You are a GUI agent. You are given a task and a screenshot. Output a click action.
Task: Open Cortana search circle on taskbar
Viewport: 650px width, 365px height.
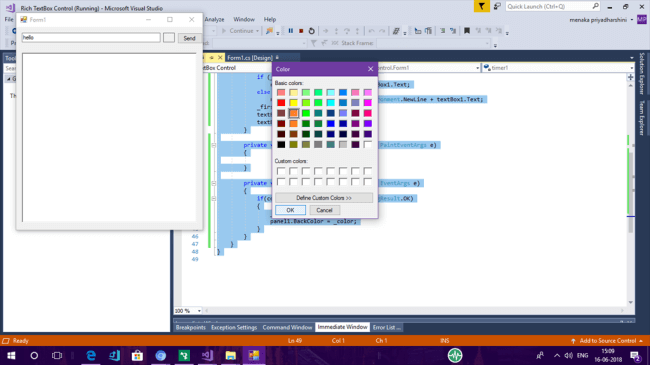tap(34, 355)
